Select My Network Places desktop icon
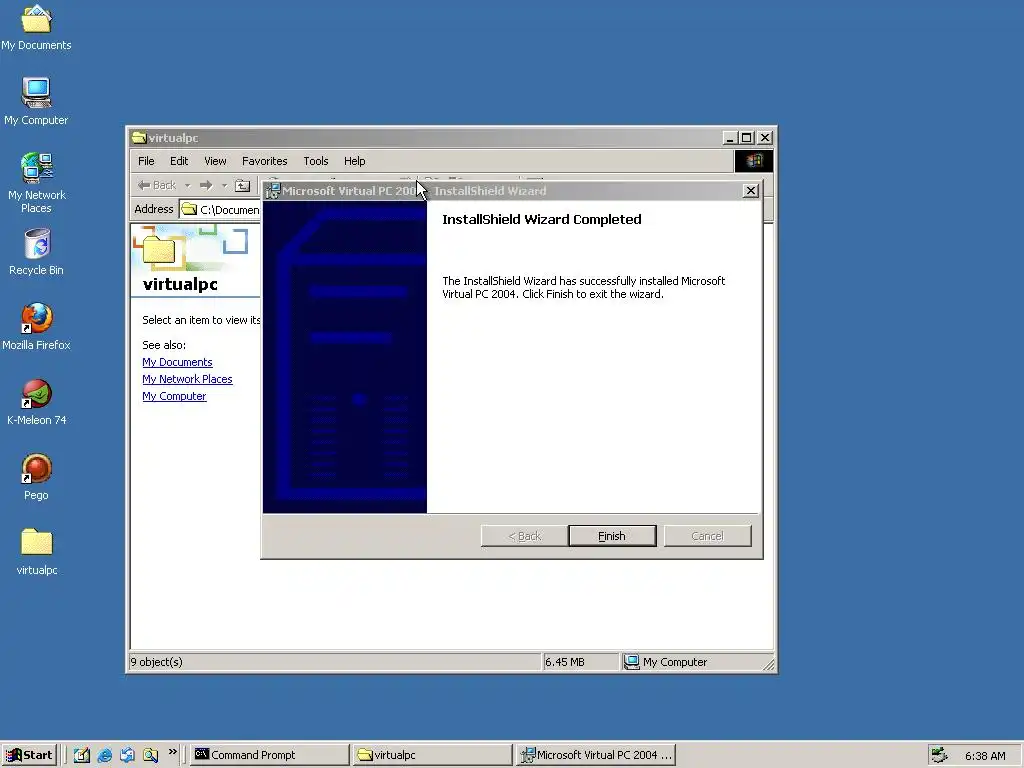 tap(36, 182)
